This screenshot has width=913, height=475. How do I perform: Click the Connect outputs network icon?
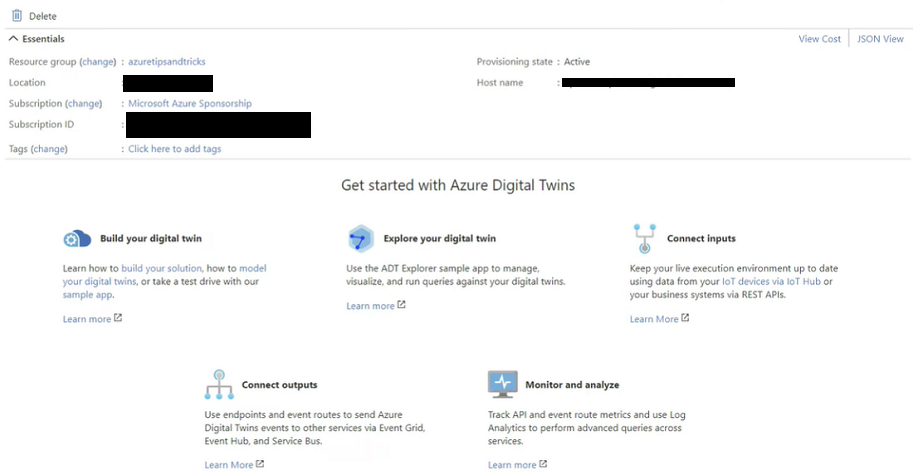coord(219,384)
